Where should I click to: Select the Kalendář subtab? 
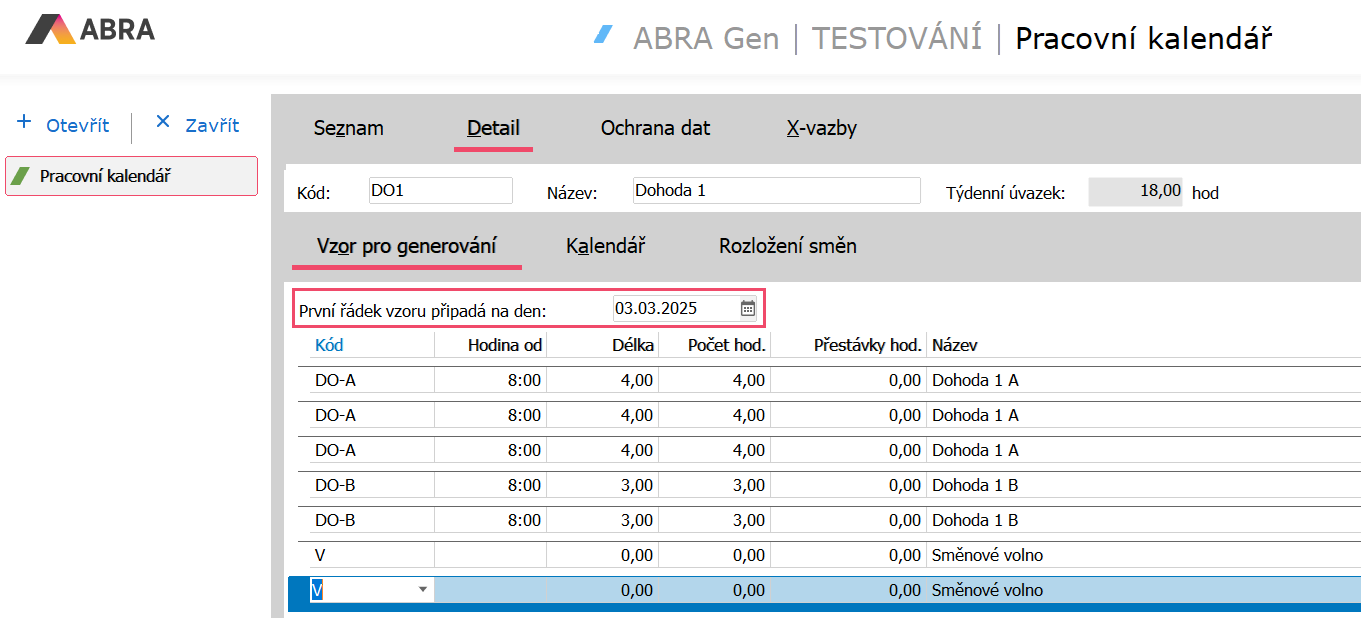pyautogui.click(x=605, y=246)
